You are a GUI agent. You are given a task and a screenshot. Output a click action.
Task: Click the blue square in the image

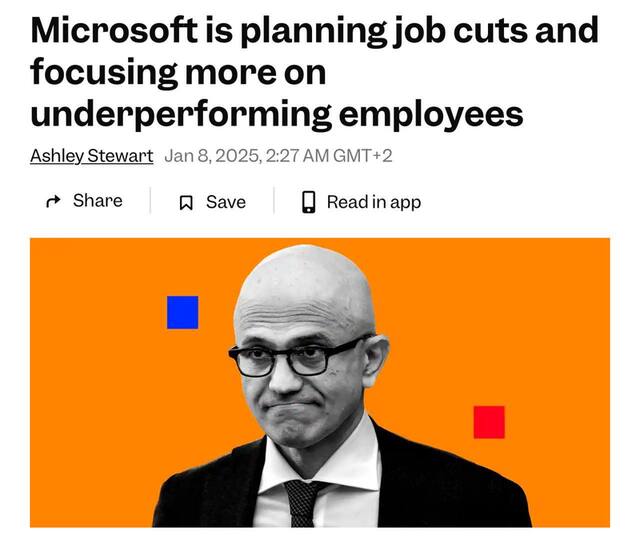pyautogui.click(x=182, y=312)
